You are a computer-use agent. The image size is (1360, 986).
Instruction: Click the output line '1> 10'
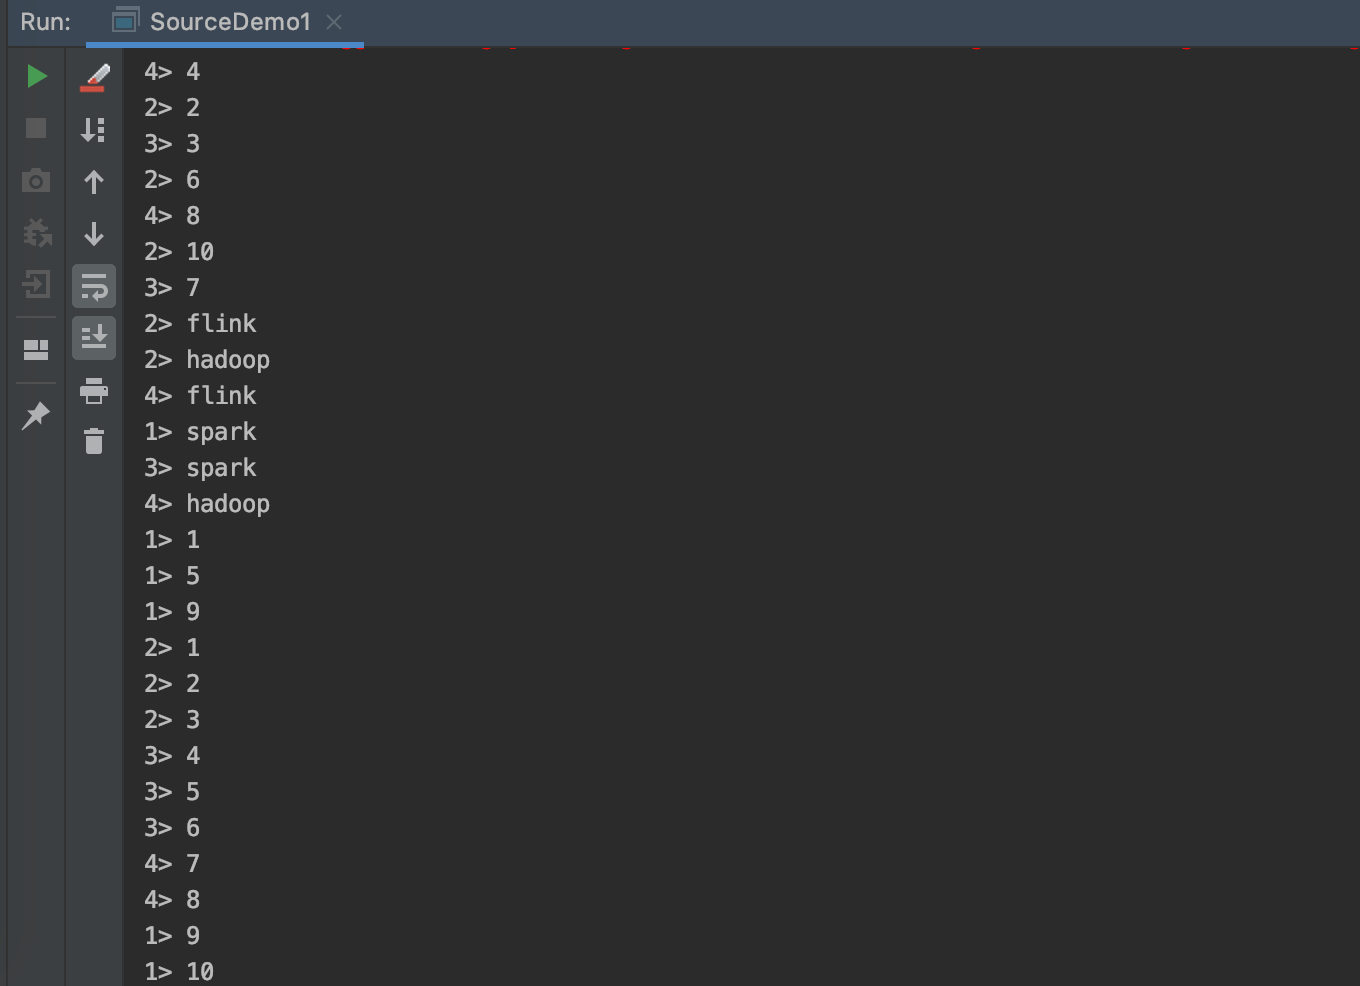click(179, 971)
